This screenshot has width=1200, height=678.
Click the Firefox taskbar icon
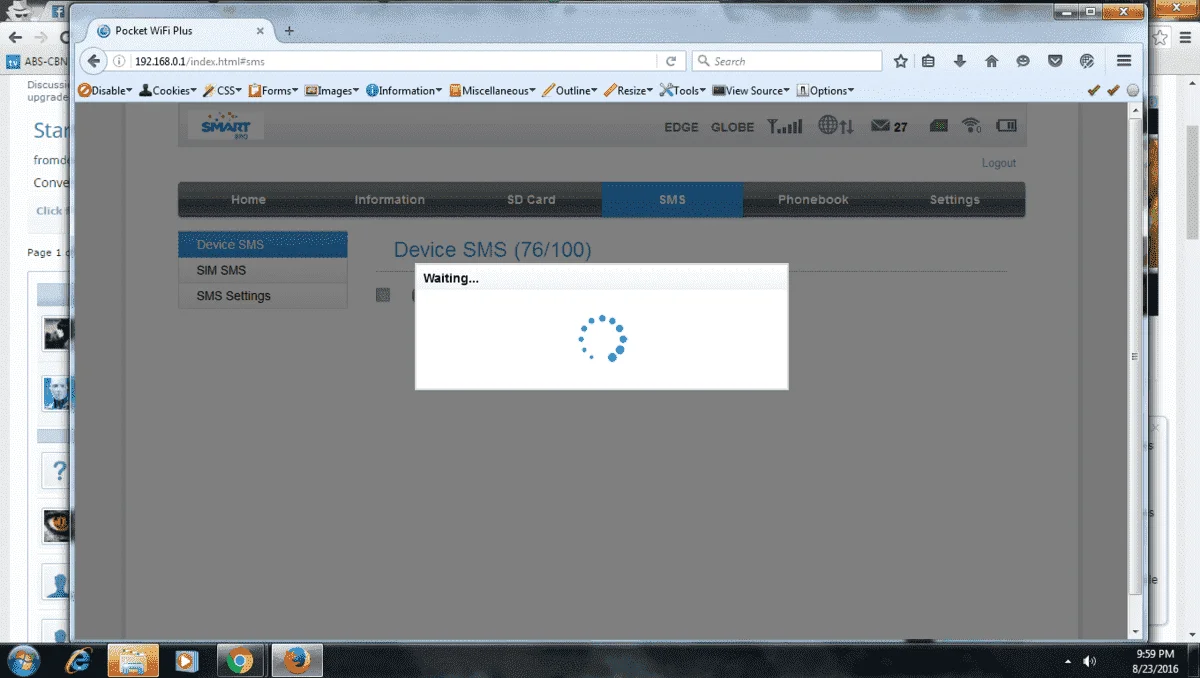(x=296, y=661)
